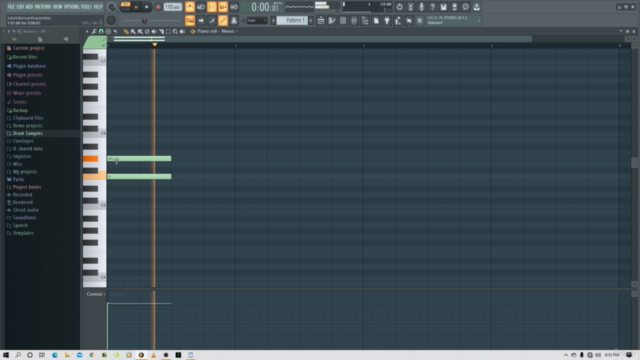Image resolution: width=640 pixels, height=360 pixels.
Task: Toggle the metronome
Action: pyautogui.click(x=190, y=7)
